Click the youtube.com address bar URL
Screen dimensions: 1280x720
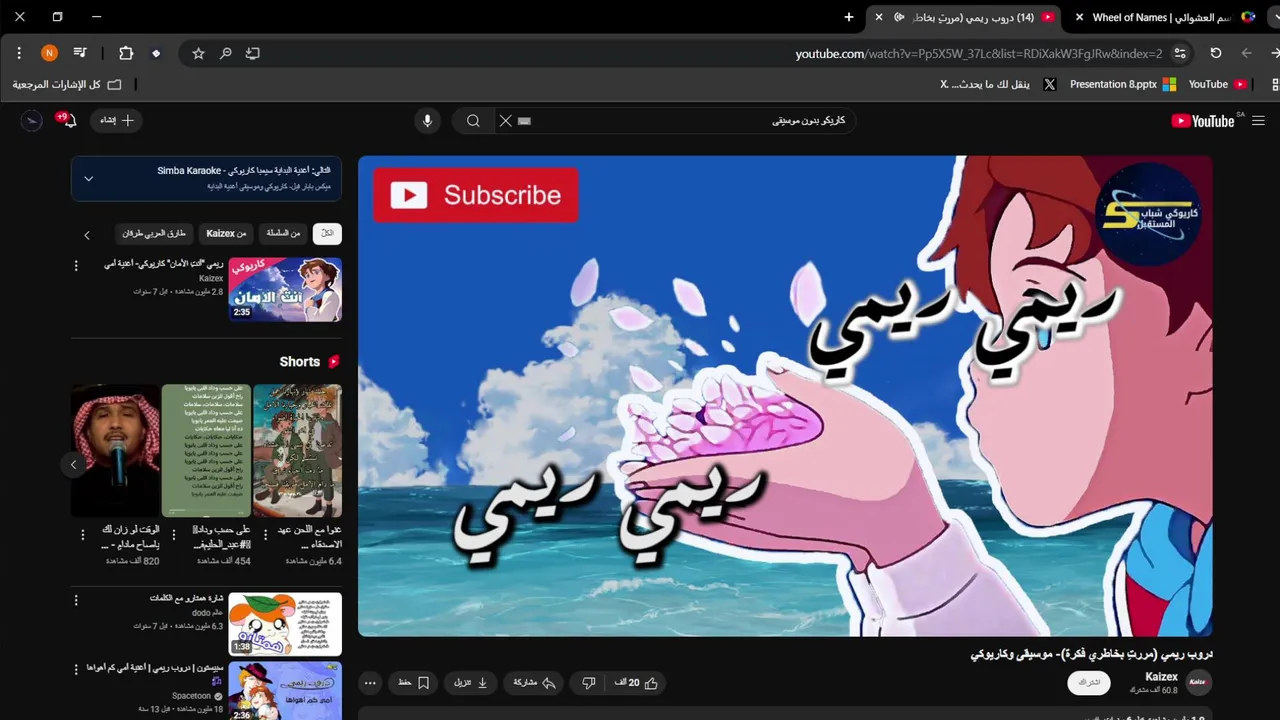pyautogui.click(x=979, y=54)
